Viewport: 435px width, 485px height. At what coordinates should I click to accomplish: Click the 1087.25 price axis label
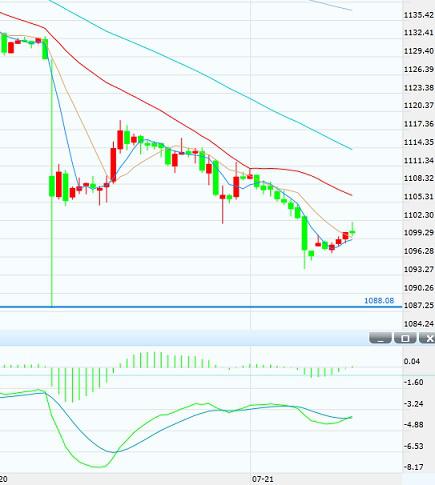(419, 305)
